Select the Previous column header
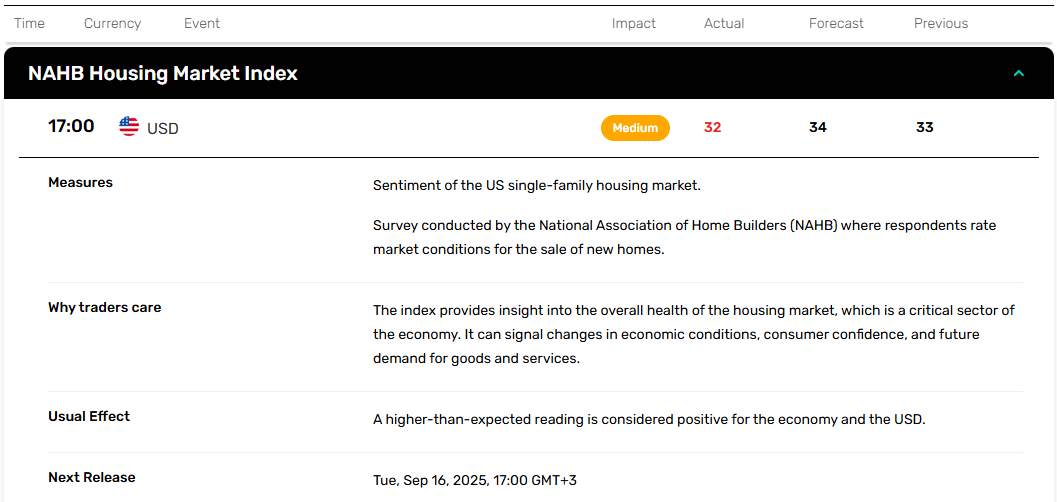The width and height of the screenshot is (1057, 502). point(941,24)
